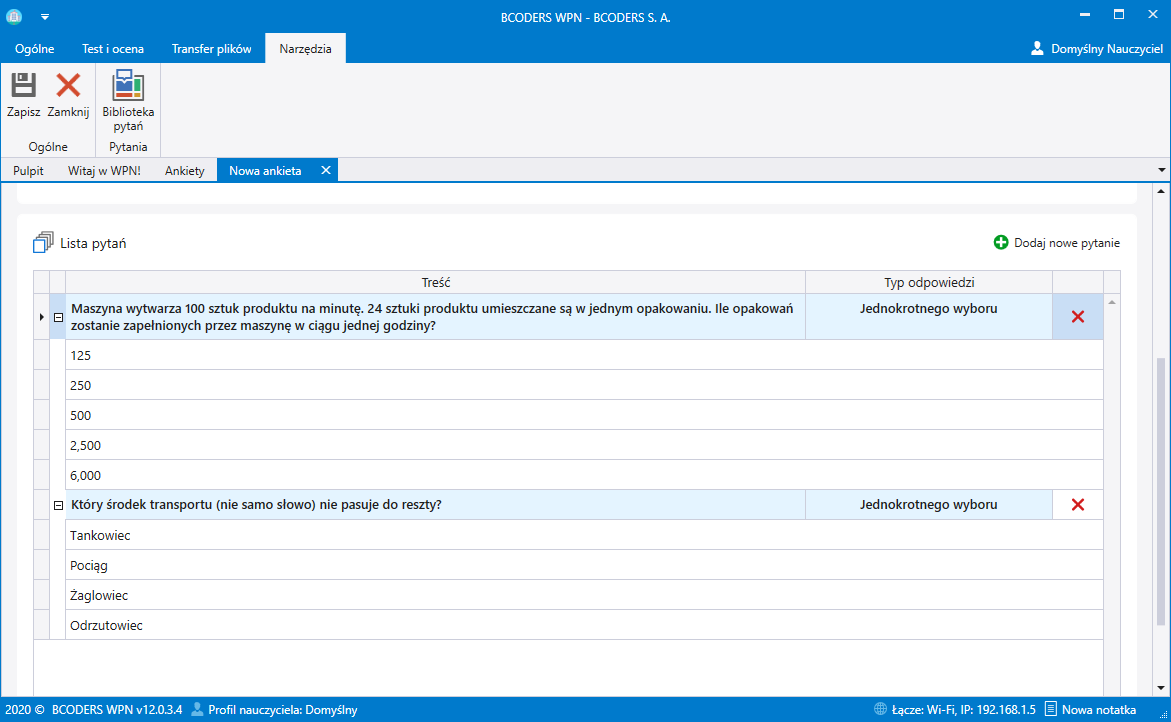Open the quick access toolbar dropdown arrow
Screen dimensions: 1171x722
pos(45,16)
